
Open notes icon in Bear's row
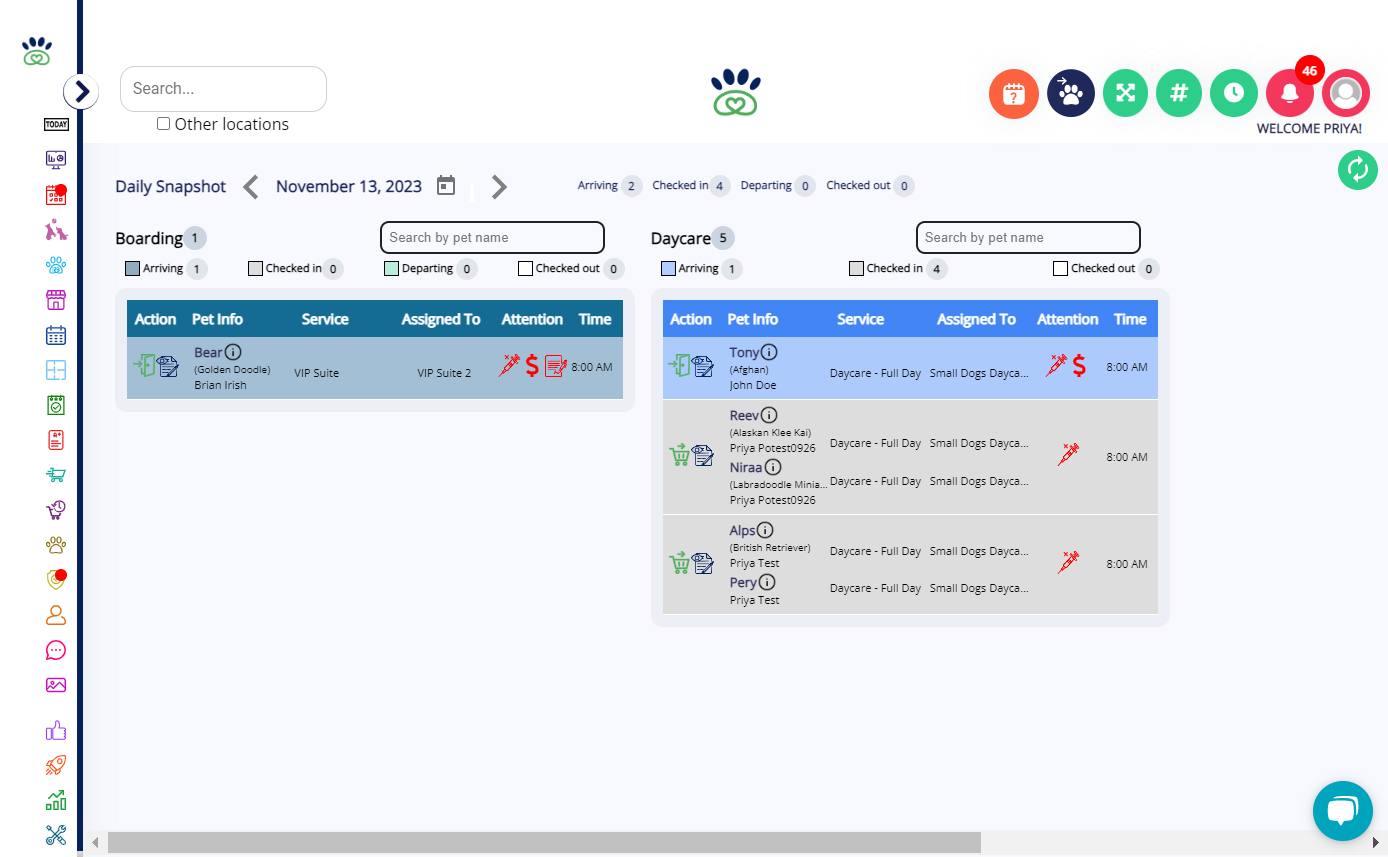168,367
